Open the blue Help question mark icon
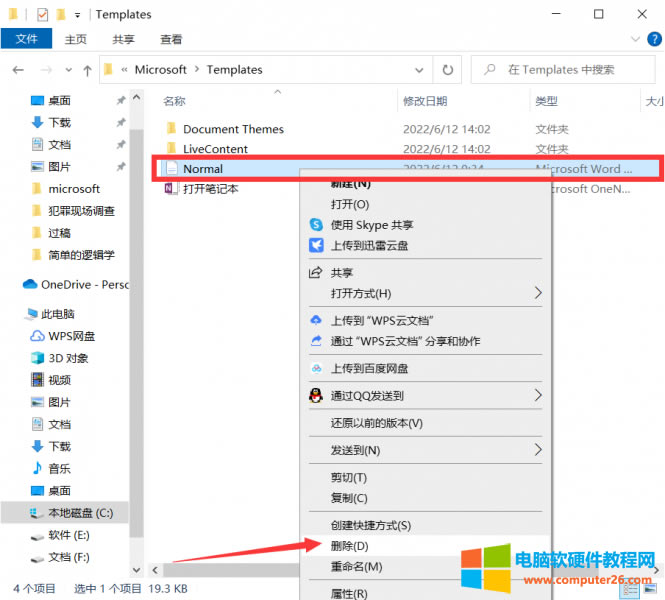This screenshot has width=665, height=600. pos(654,39)
